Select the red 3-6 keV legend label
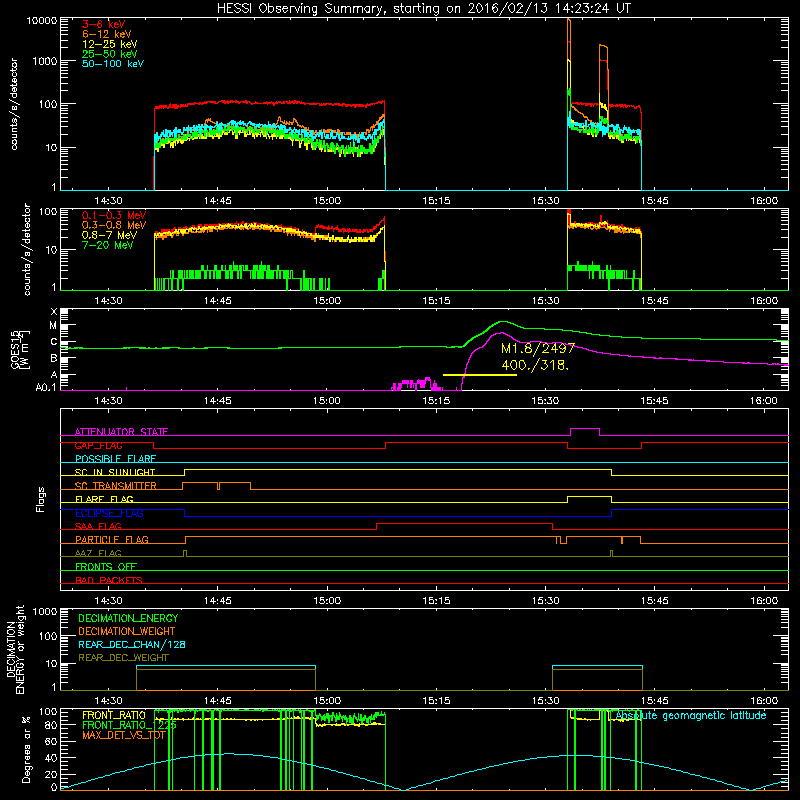800x800 pixels. coord(103,24)
